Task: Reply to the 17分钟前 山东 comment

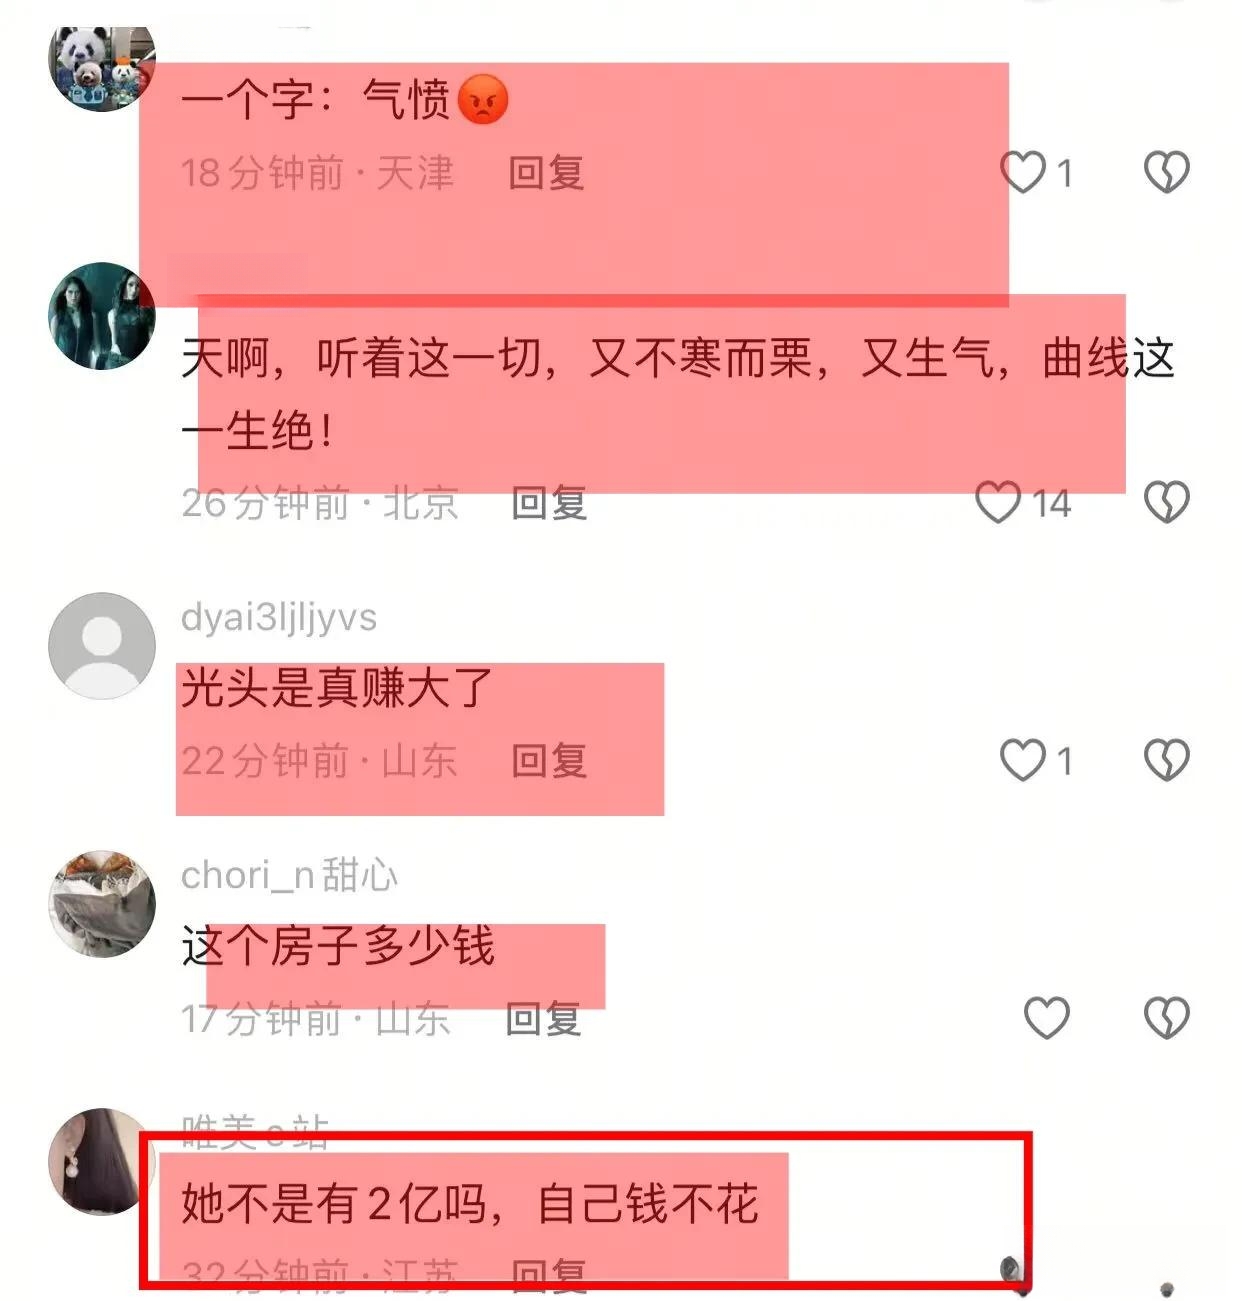Action: [543, 1019]
